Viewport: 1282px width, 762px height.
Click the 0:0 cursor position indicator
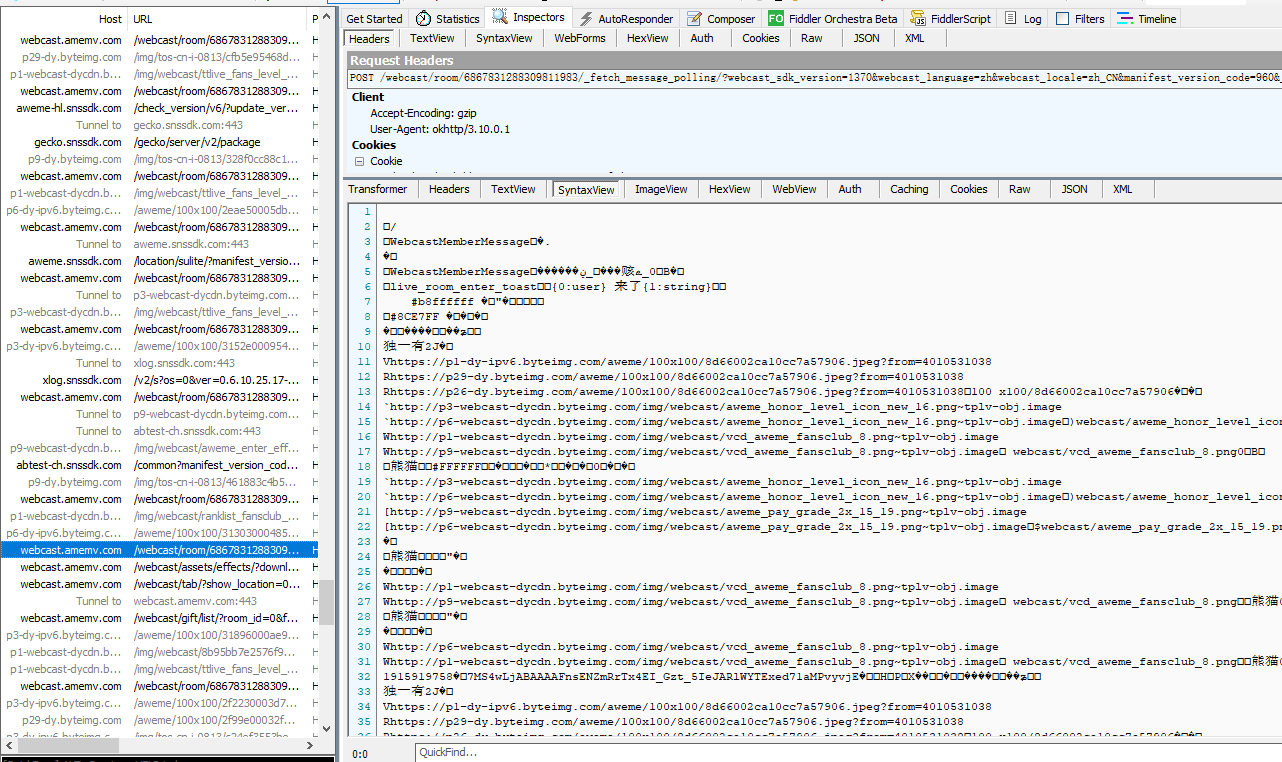360,753
